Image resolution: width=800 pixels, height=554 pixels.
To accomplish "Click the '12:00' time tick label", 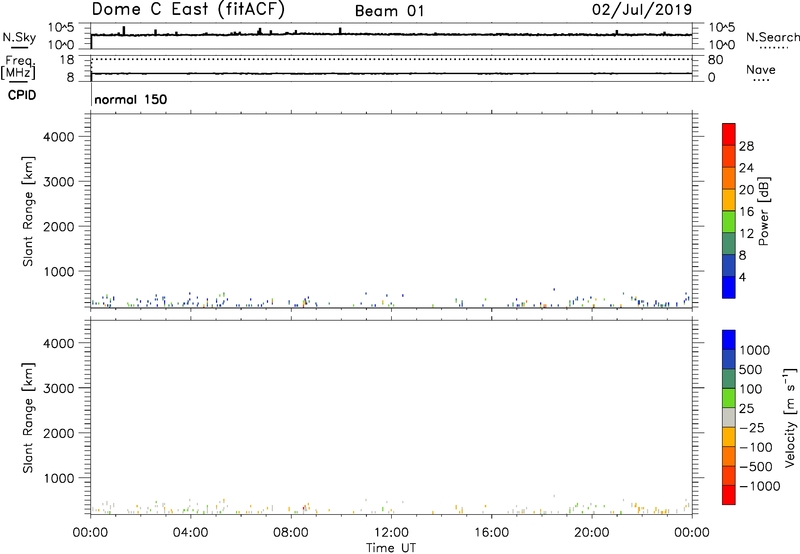I will [391, 533].
